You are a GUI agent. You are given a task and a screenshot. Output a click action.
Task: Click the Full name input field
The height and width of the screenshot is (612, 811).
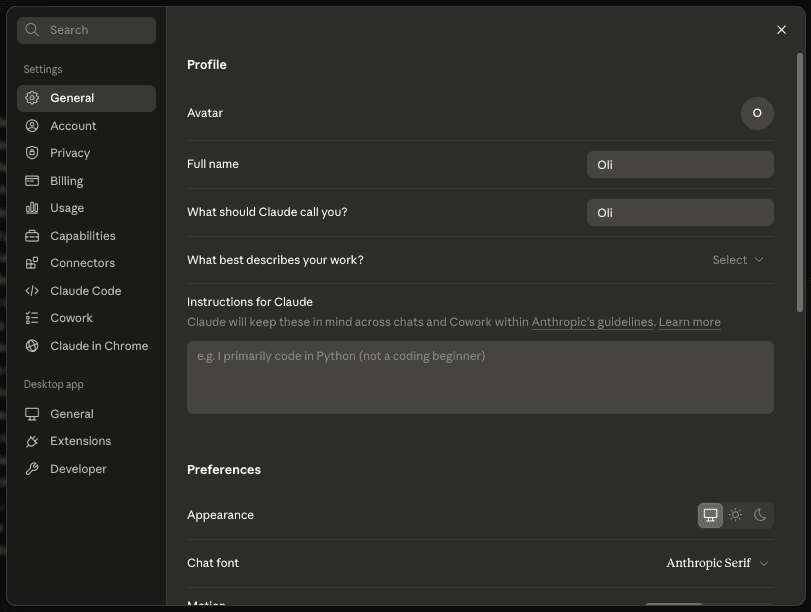tap(680, 165)
